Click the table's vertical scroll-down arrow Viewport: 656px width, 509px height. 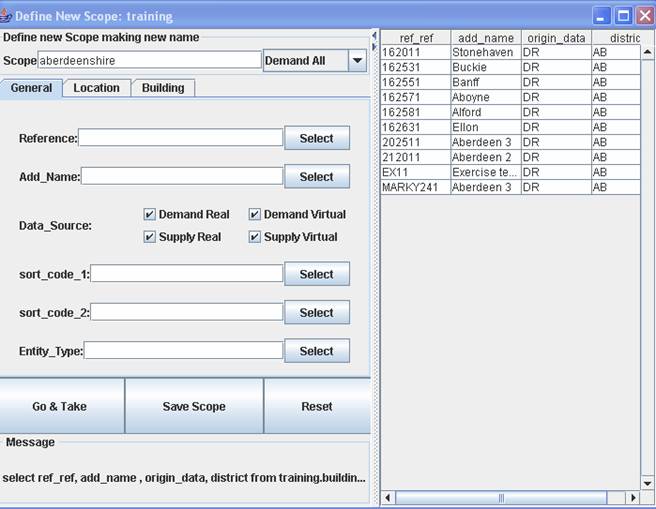[647, 483]
